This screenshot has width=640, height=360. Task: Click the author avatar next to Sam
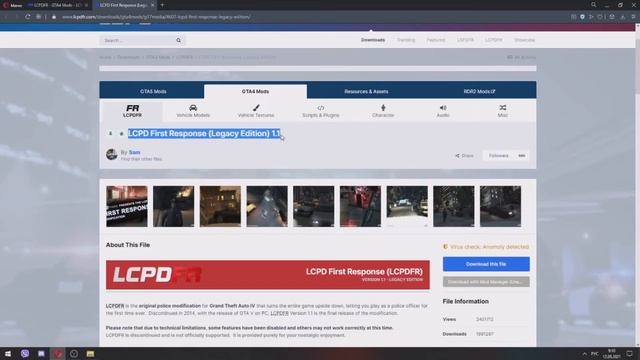pyautogui.click(x=111, y=154)
